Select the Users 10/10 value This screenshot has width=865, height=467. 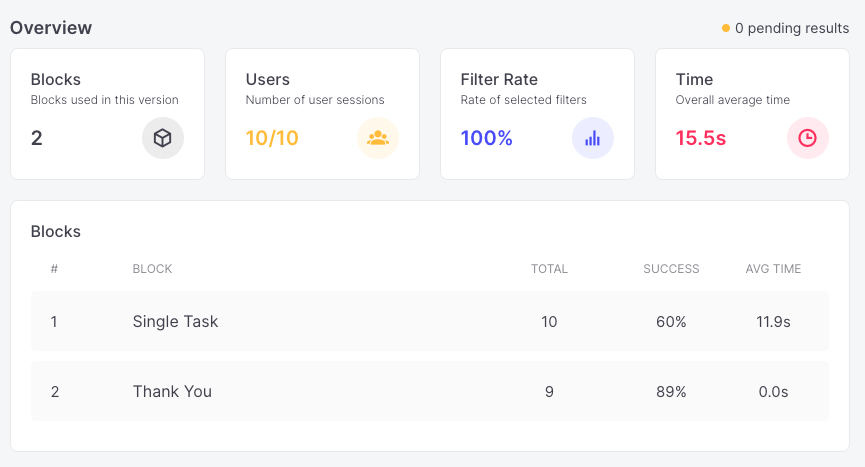tap(272, 138)
